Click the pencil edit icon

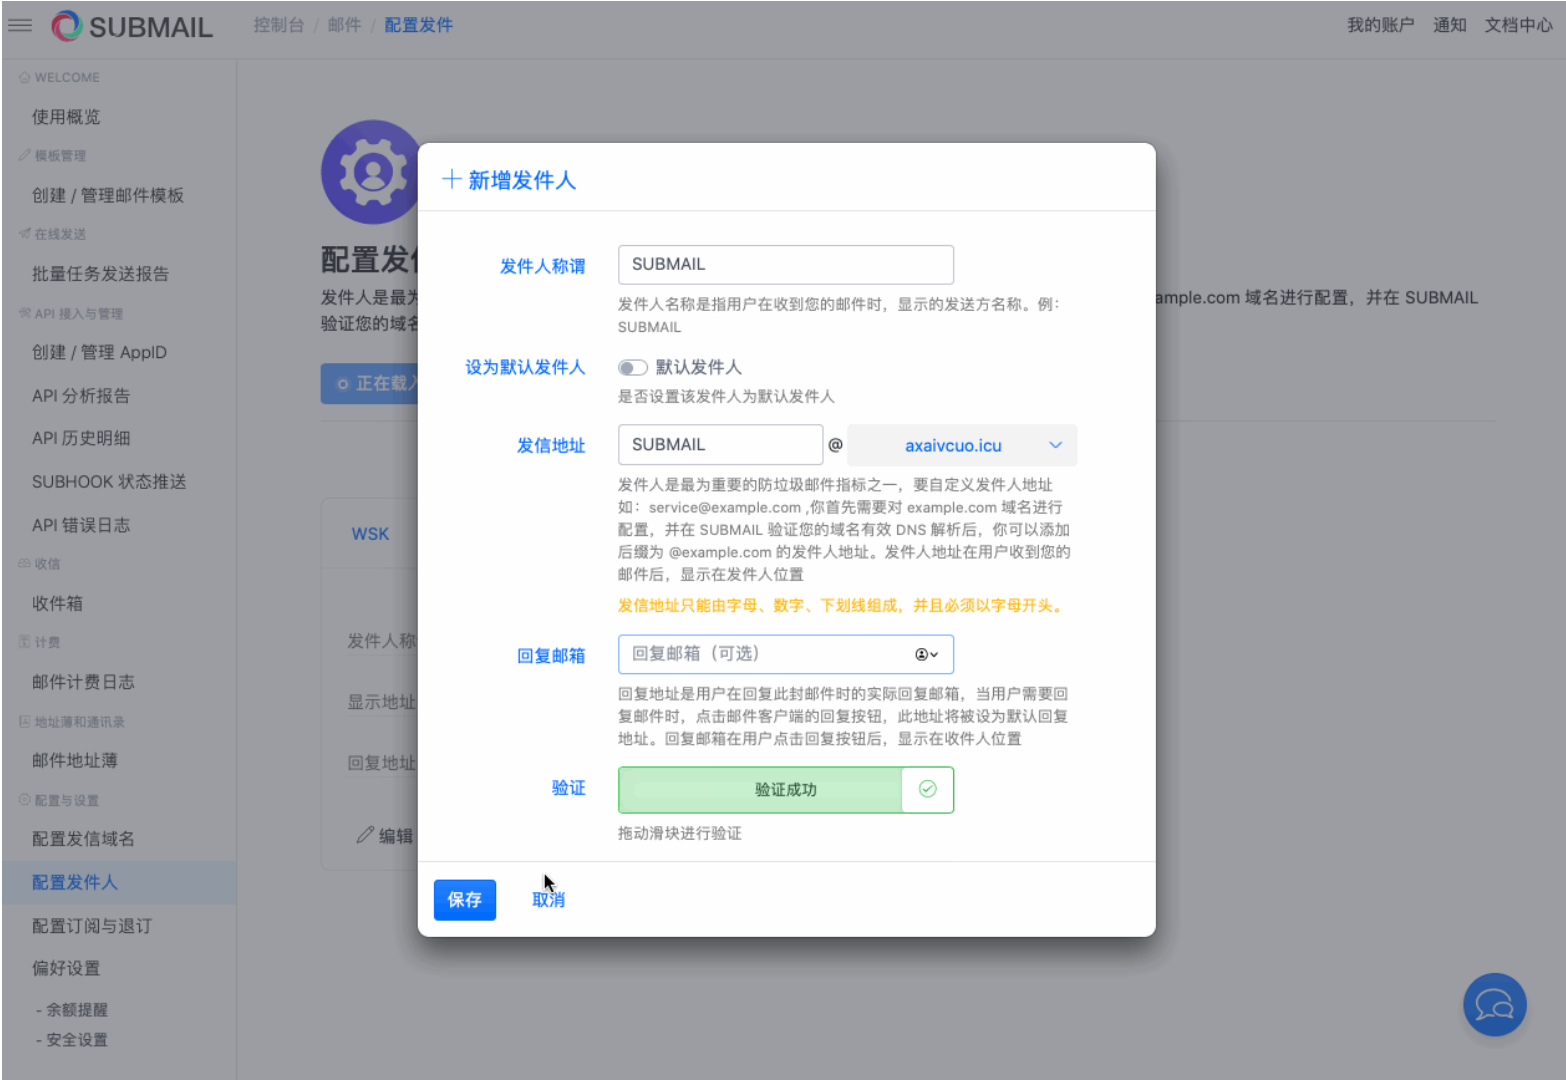(365, 835)
